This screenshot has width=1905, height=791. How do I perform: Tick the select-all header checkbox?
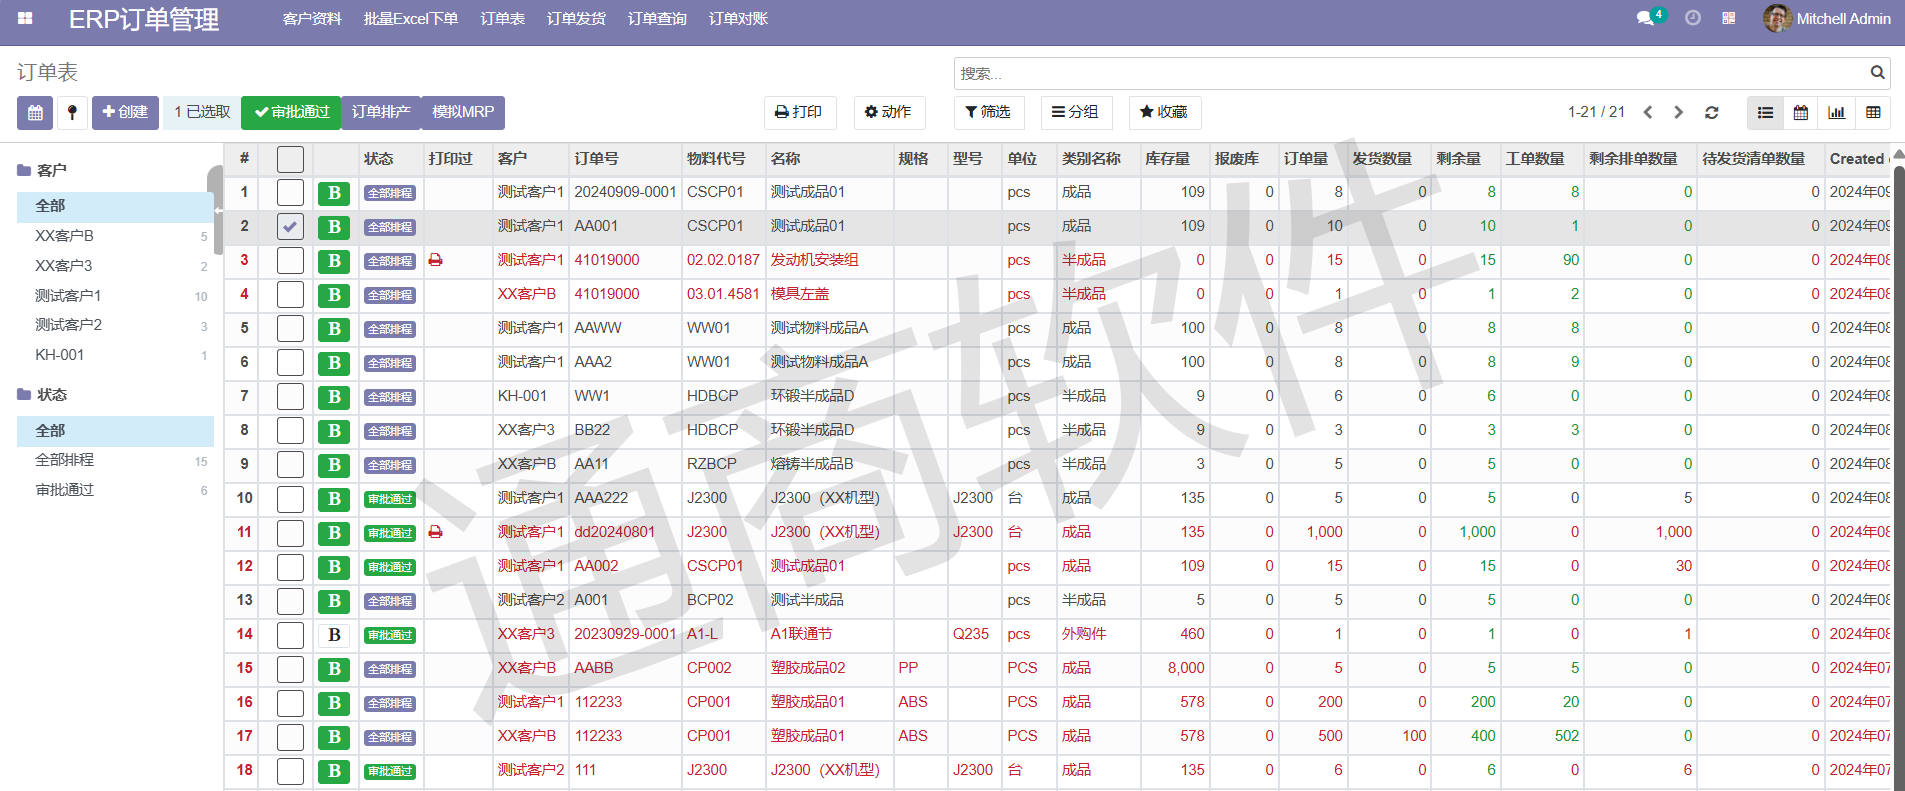(290, 159)
